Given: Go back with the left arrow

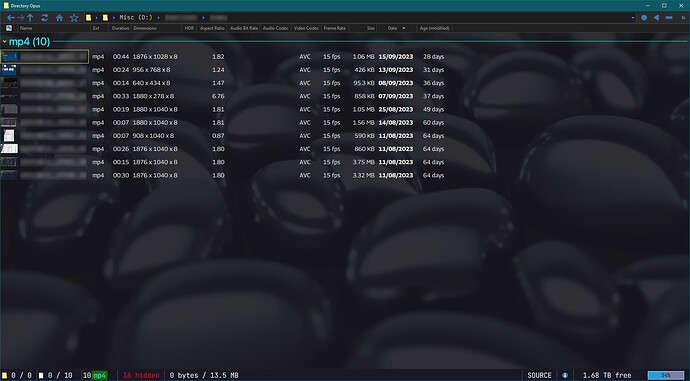Looking at the screenshot, I should point(10,18).
